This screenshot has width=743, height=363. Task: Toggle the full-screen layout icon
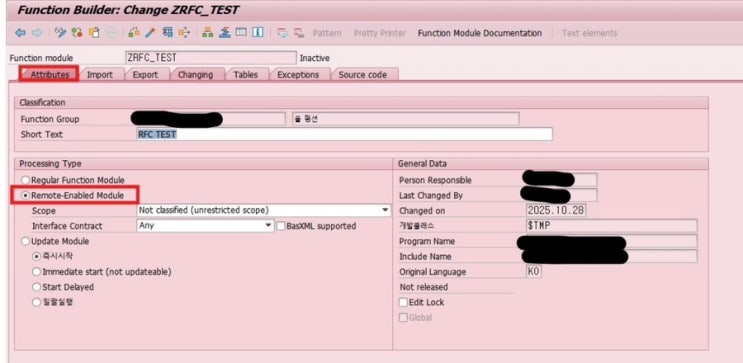241,33
